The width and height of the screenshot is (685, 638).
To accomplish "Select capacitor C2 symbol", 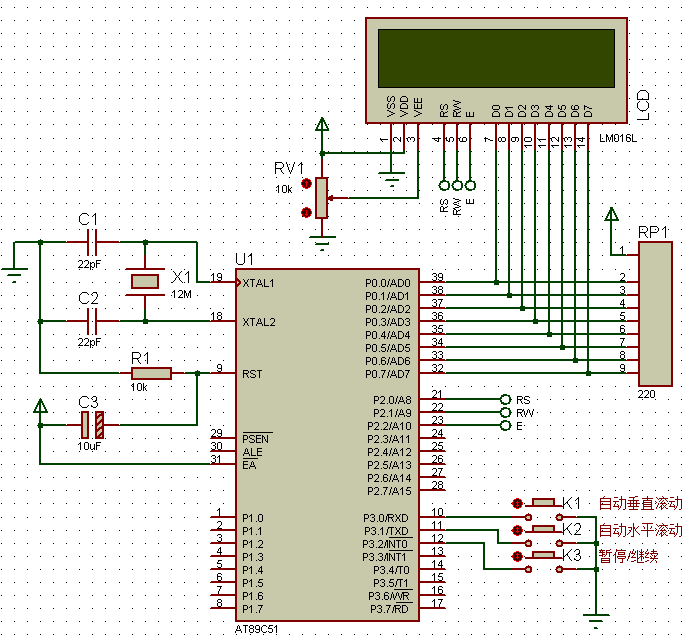I will click(92, 321).
